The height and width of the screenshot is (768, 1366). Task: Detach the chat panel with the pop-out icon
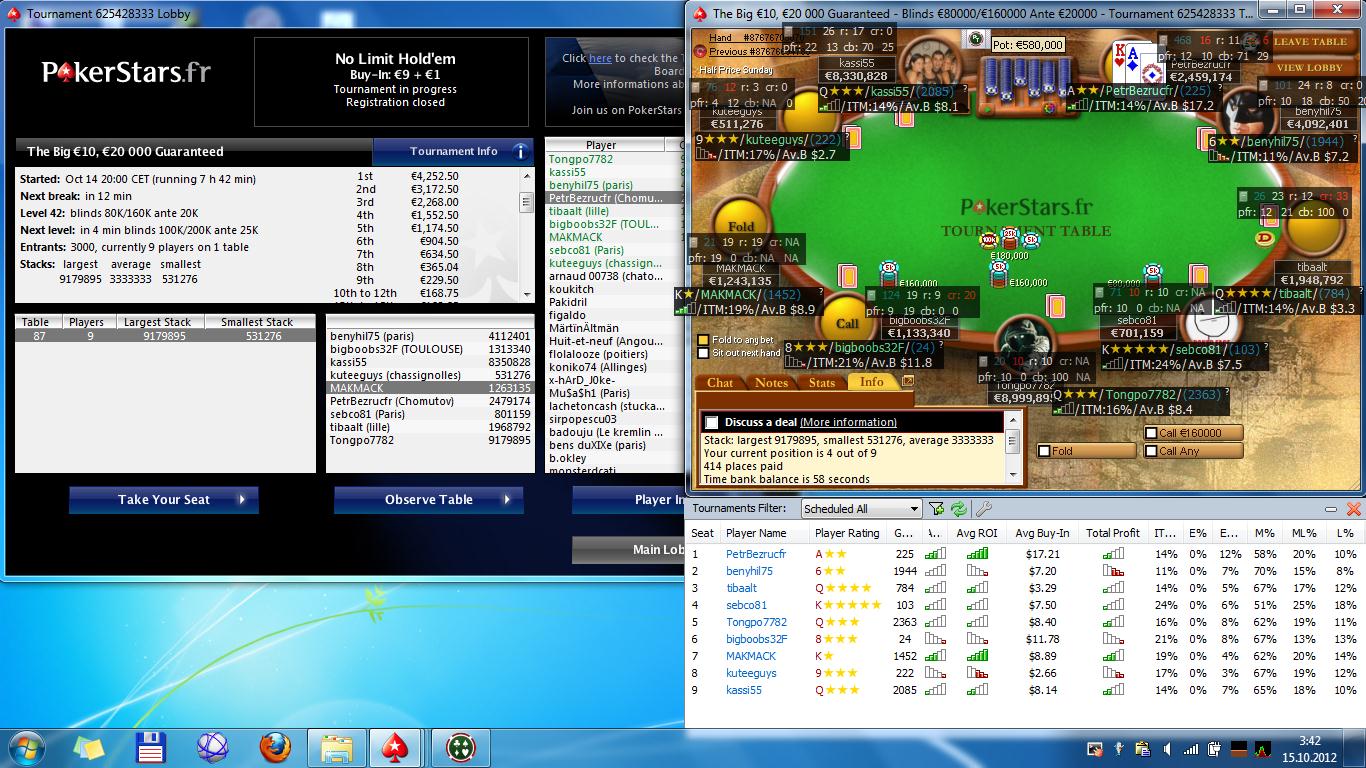click(x=908, y=381)
